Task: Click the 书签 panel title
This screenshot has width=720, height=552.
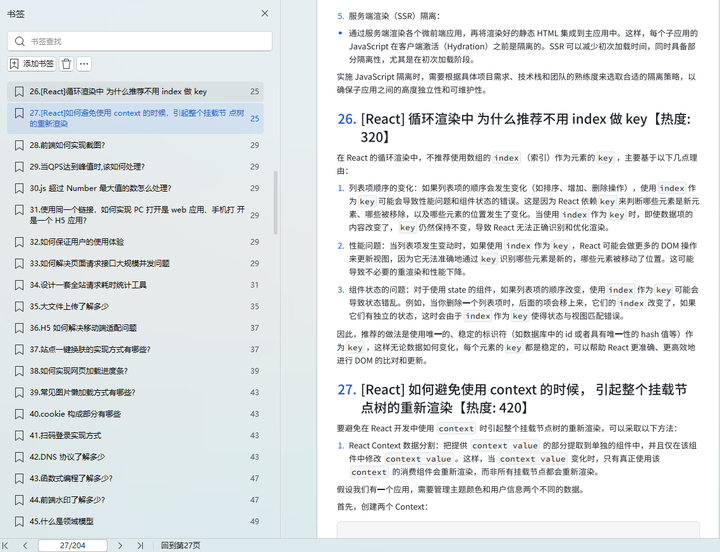Action: tap(16, 14)
